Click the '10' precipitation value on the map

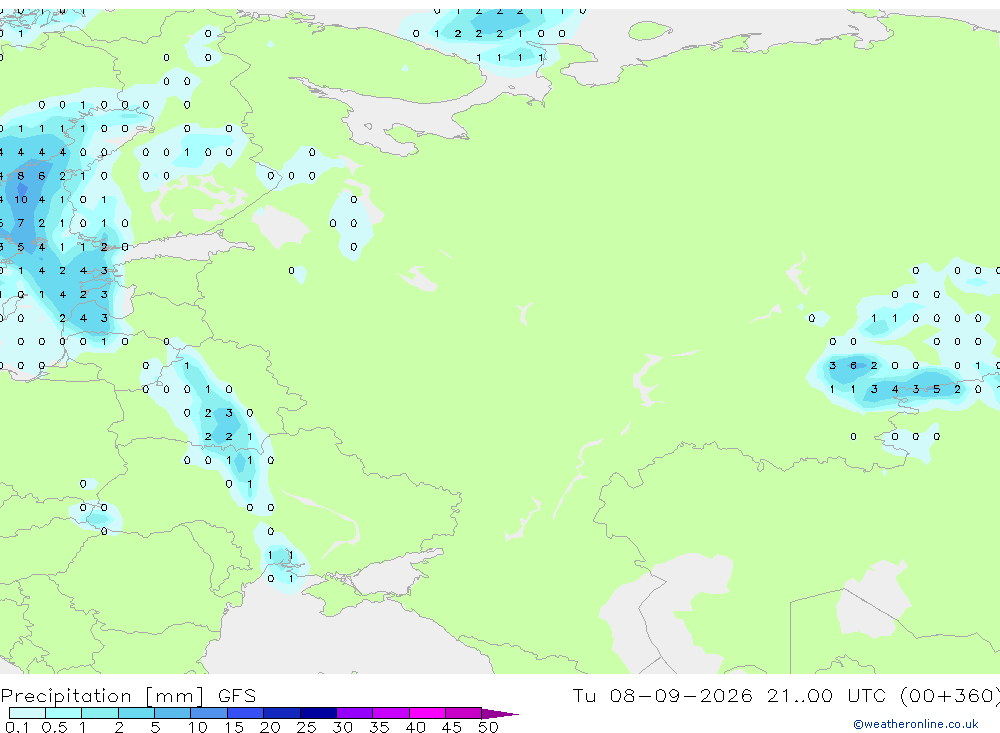coord(21,200)
